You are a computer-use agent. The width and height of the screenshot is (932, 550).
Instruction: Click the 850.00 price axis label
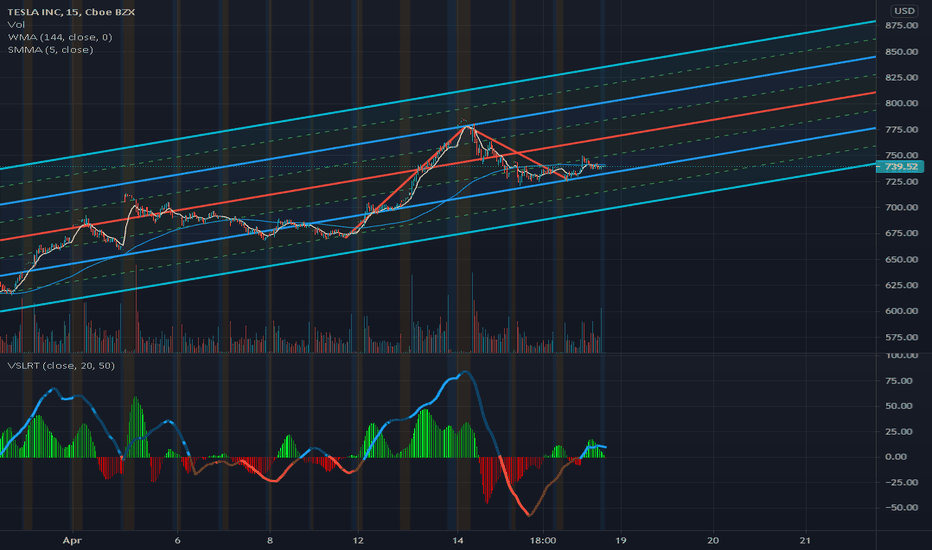901,52
